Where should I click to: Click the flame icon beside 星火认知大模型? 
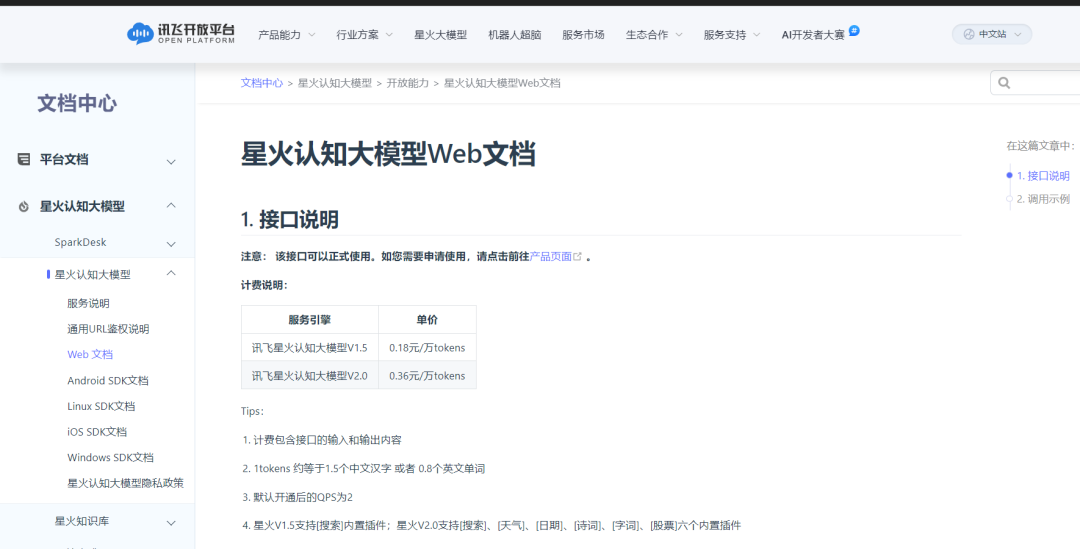(23, 207)
